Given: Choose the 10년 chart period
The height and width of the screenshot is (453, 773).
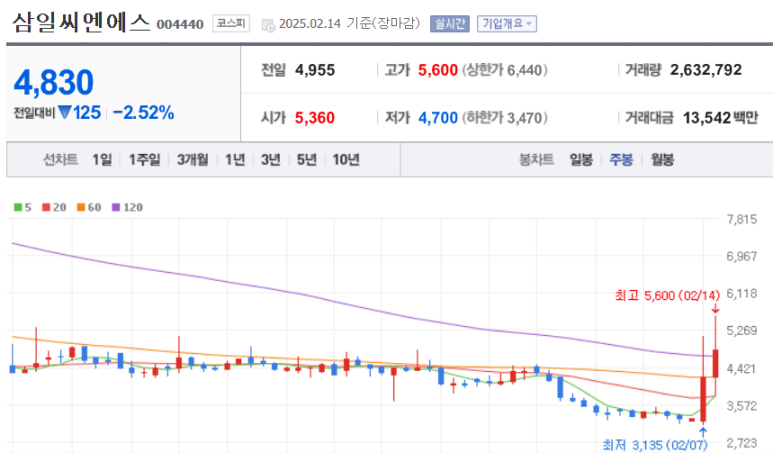Looking at the screenshot, I should point(346,160).
